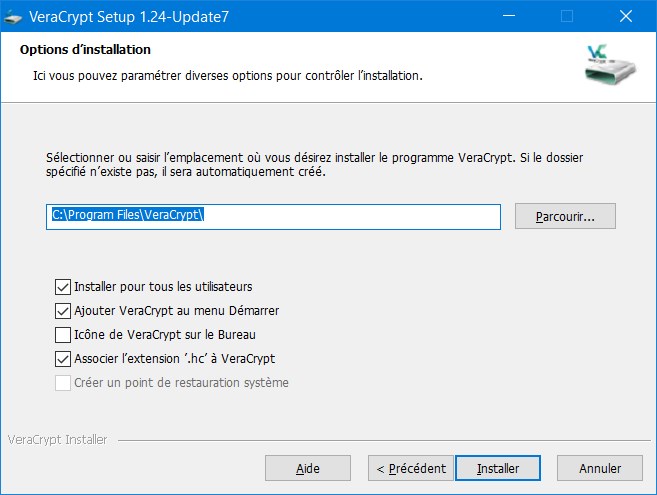Tick Créer un point de restauration système
The height and width of the screenshot is (495, 657).
(x=63, y=383)
